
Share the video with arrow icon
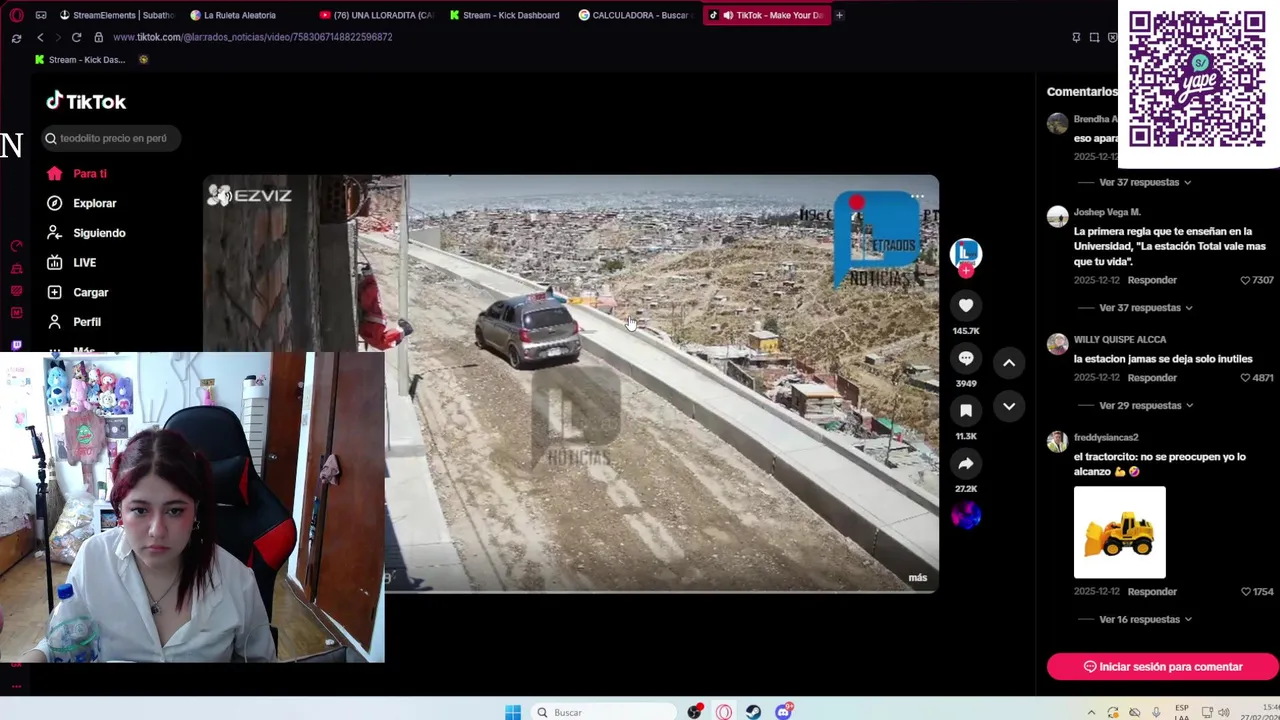(x=966, y=463)
